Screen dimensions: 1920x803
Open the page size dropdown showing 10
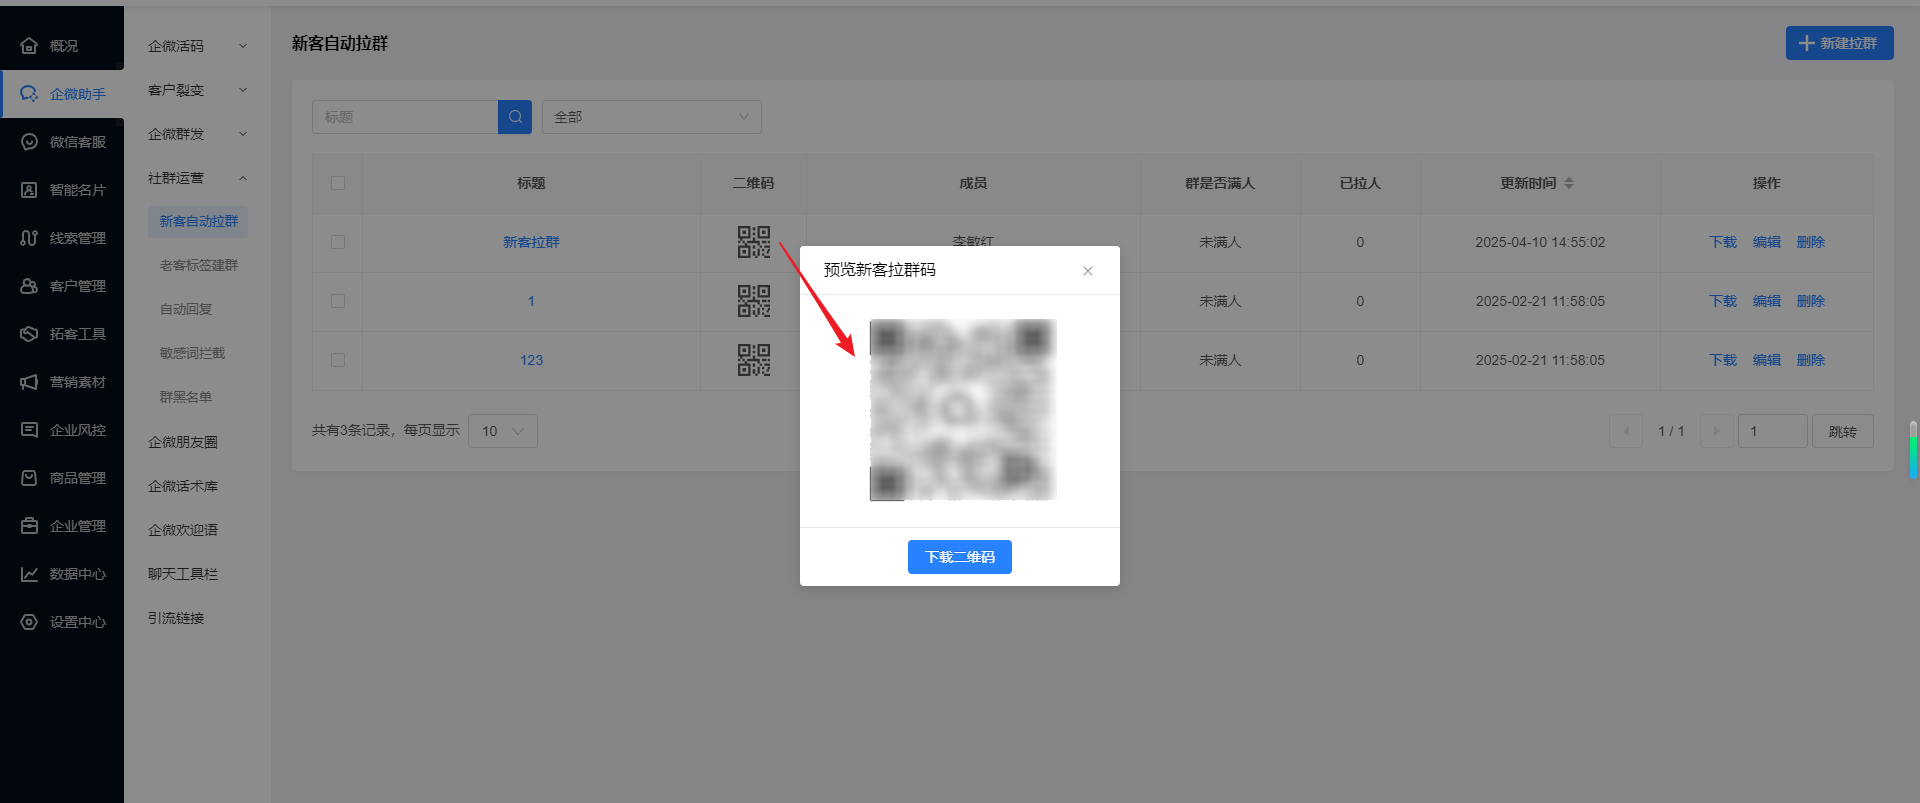coord(503,431)
